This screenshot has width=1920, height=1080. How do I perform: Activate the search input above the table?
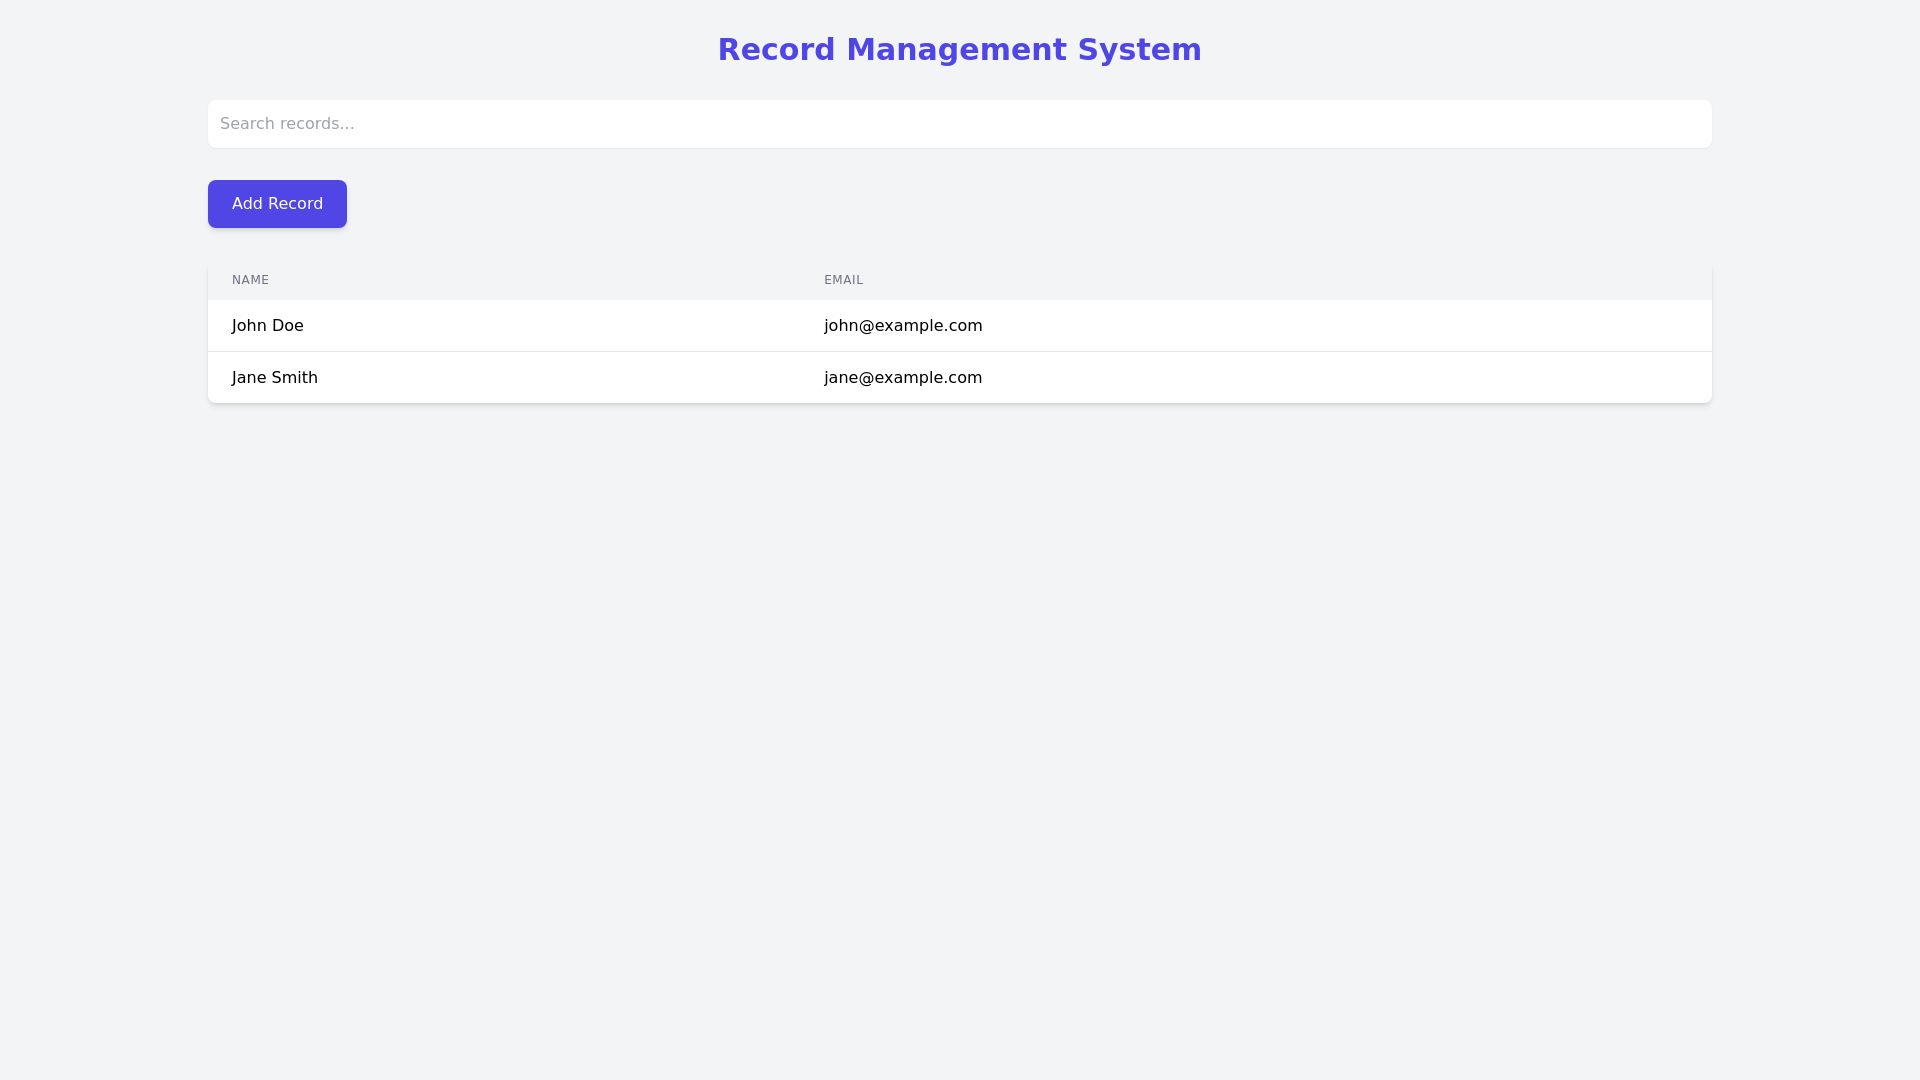pos(960,123)
